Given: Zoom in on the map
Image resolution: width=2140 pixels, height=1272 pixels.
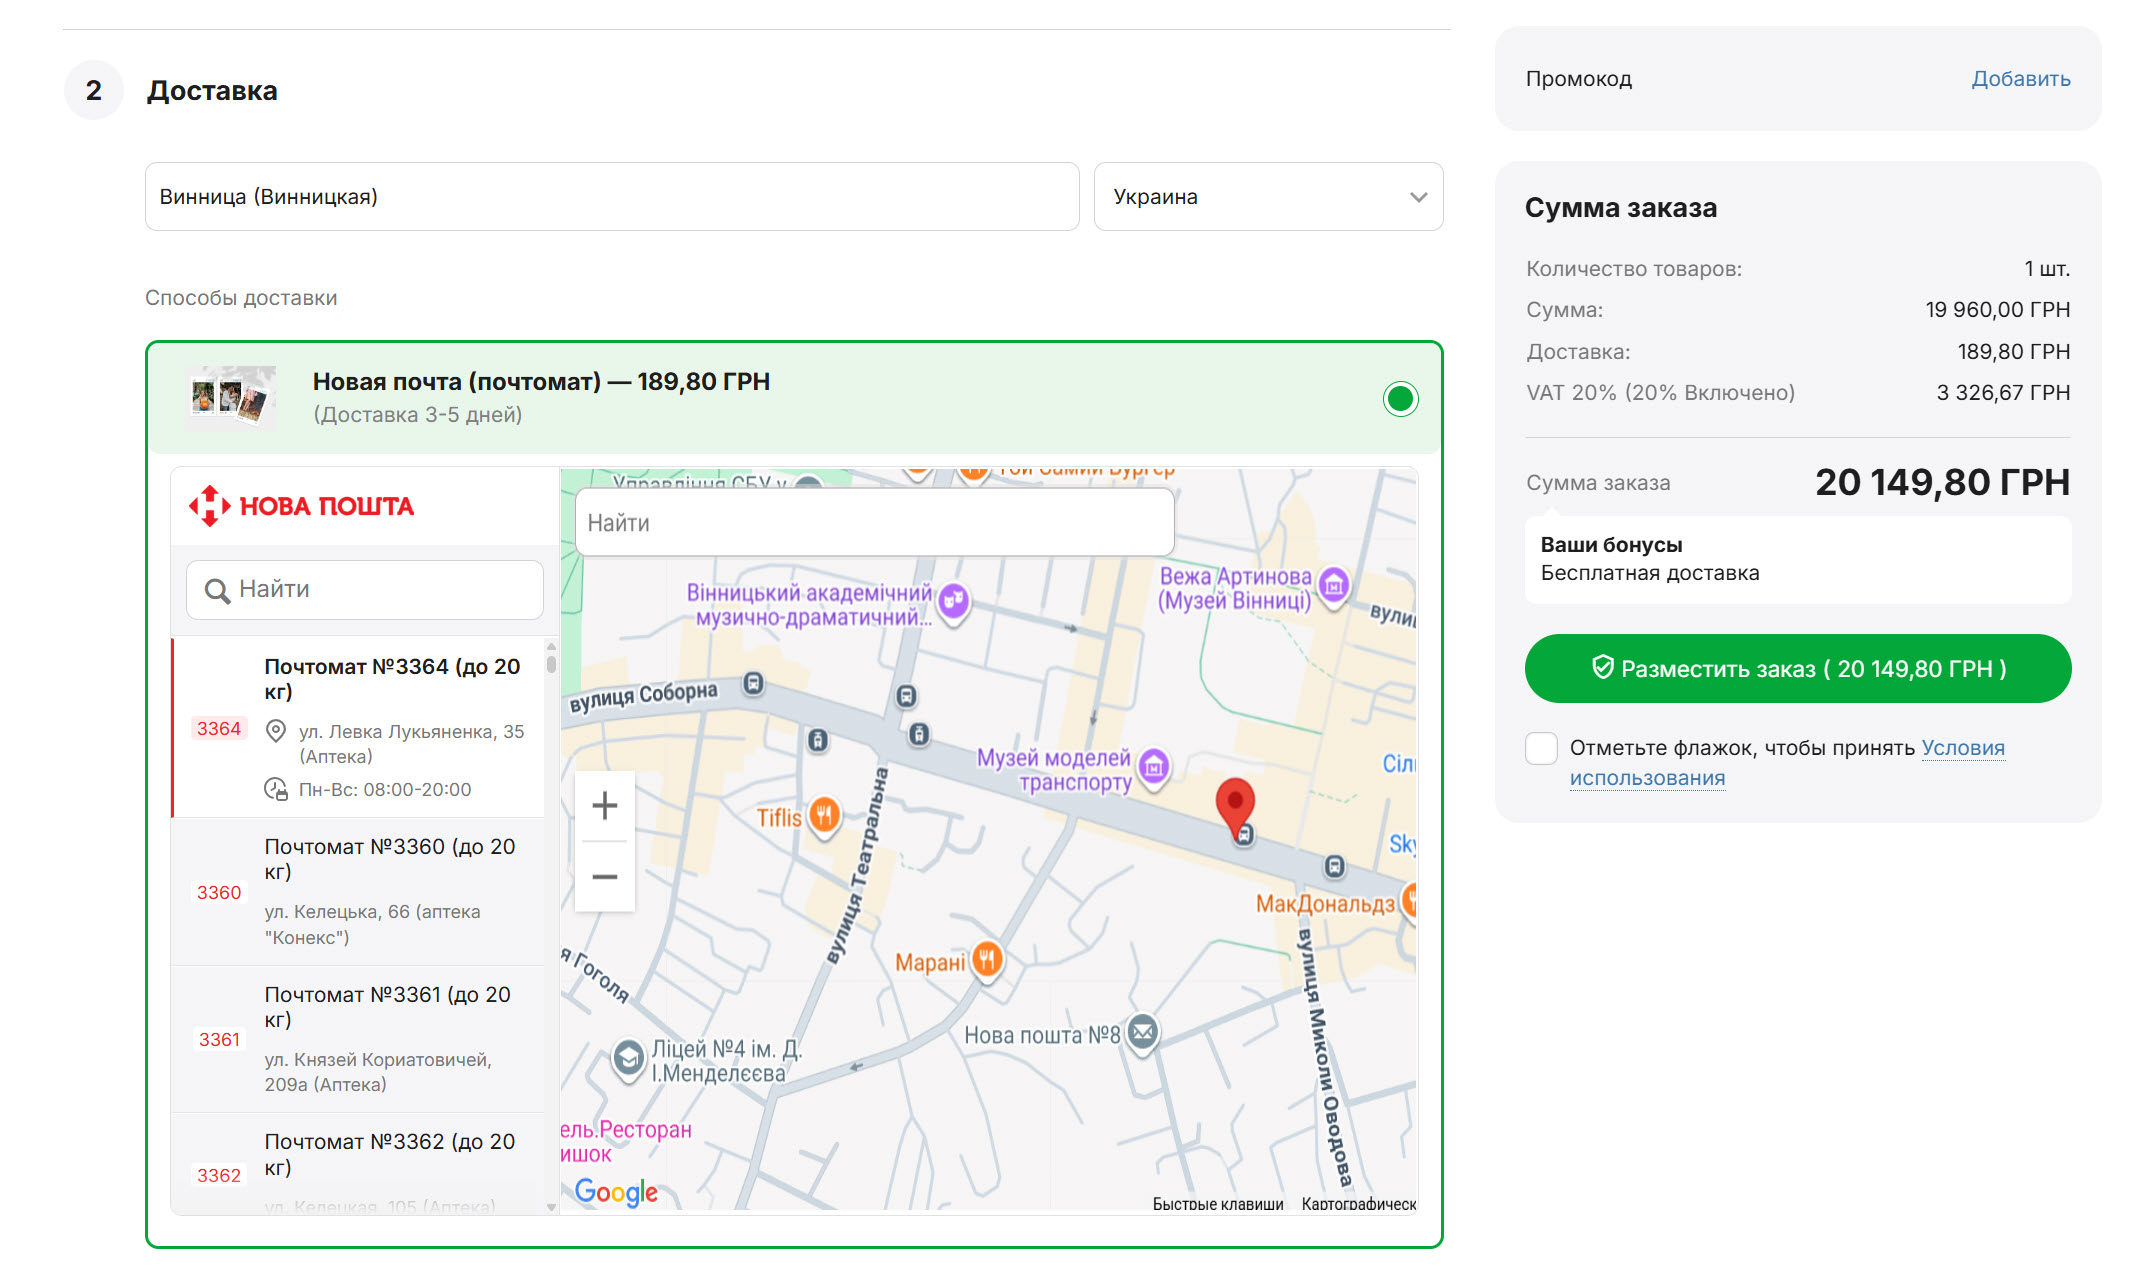Looking at the screenshot, I should pyautogui.click(x=604, y=806).
